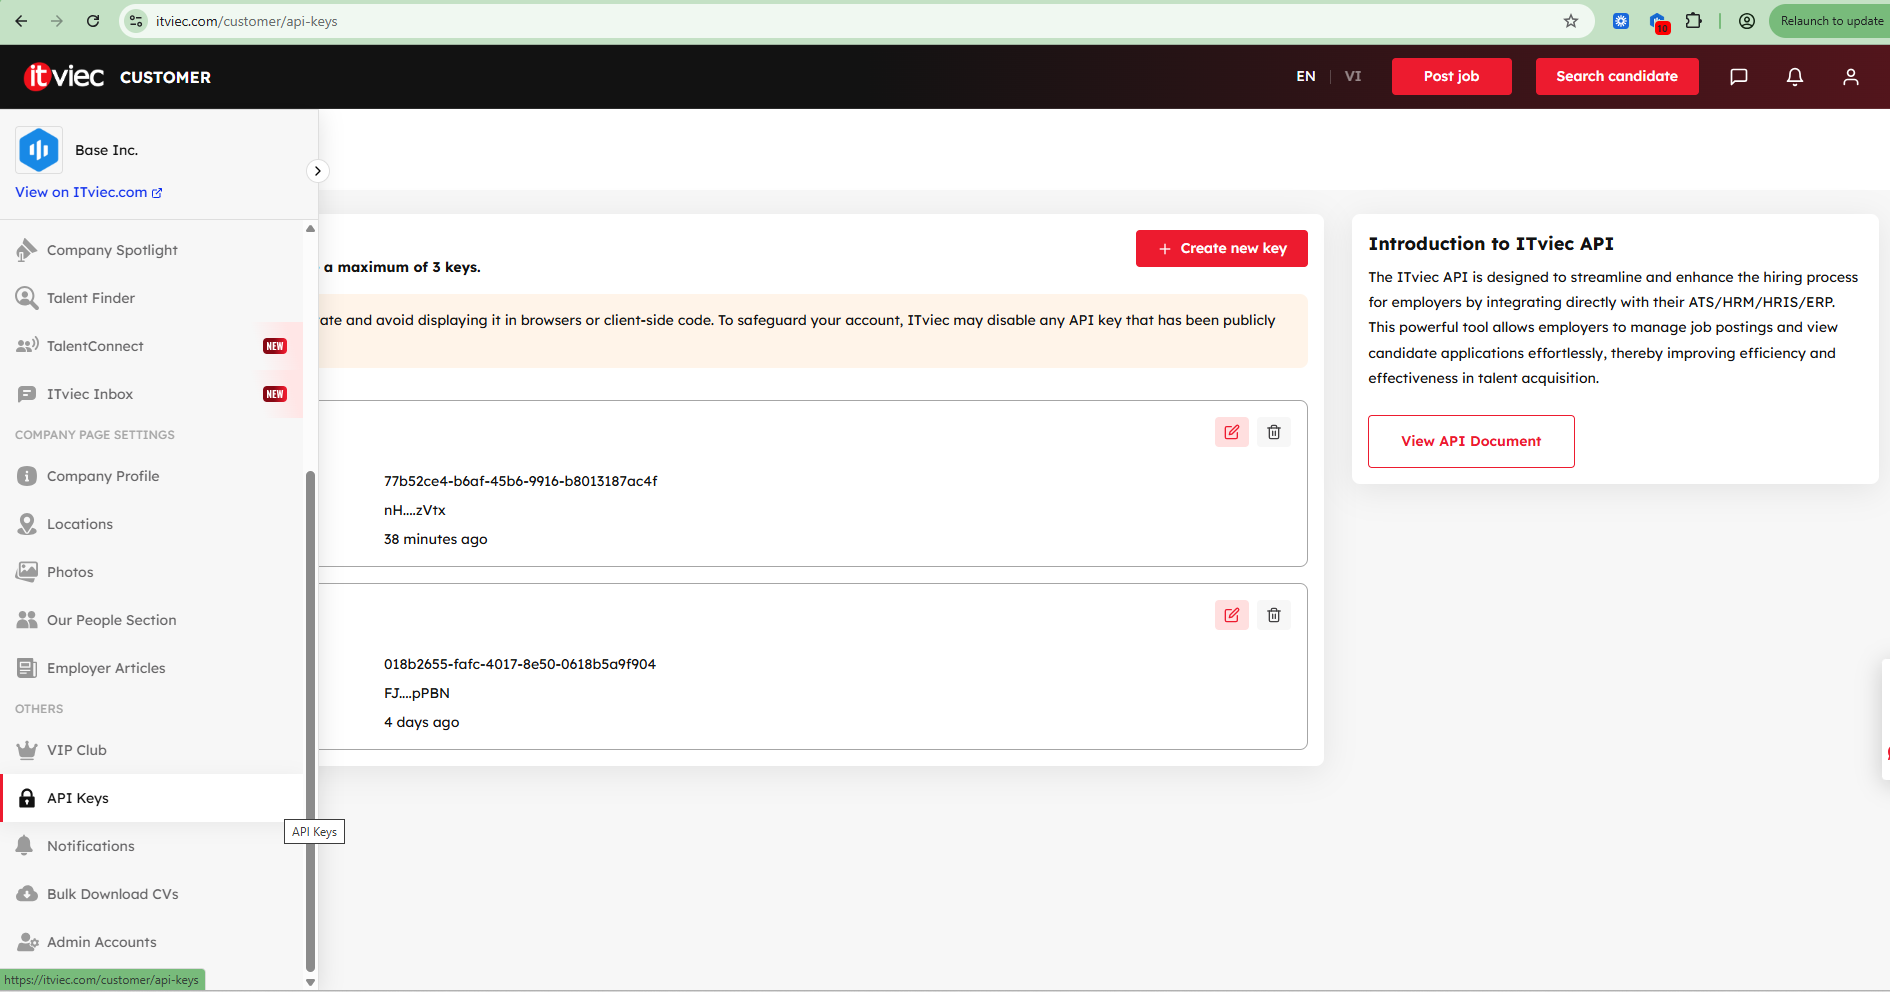Click the Notifications bell icon in sidebar
1890x992 pixels.
25,846
